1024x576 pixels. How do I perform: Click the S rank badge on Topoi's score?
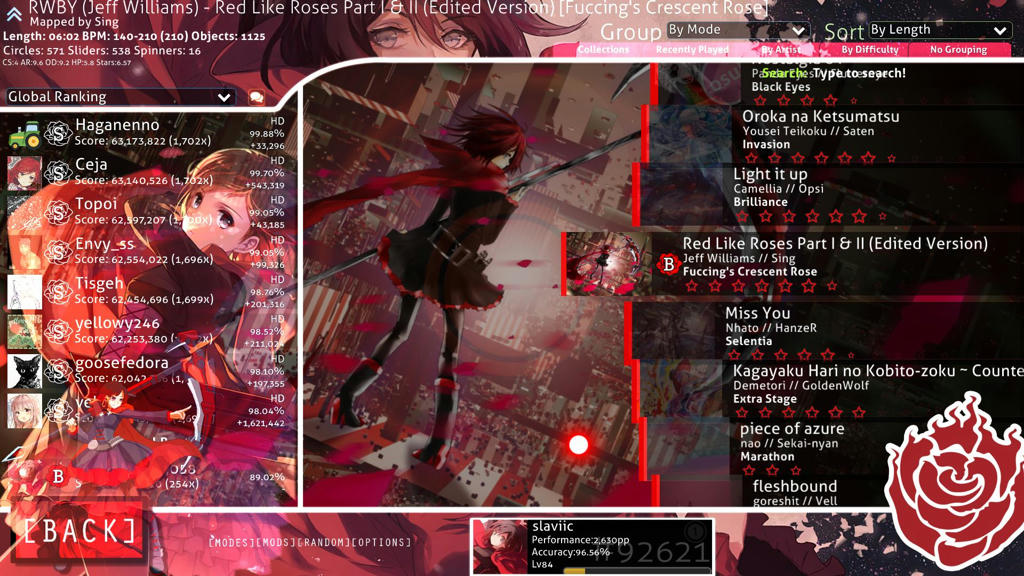point(58,212)
